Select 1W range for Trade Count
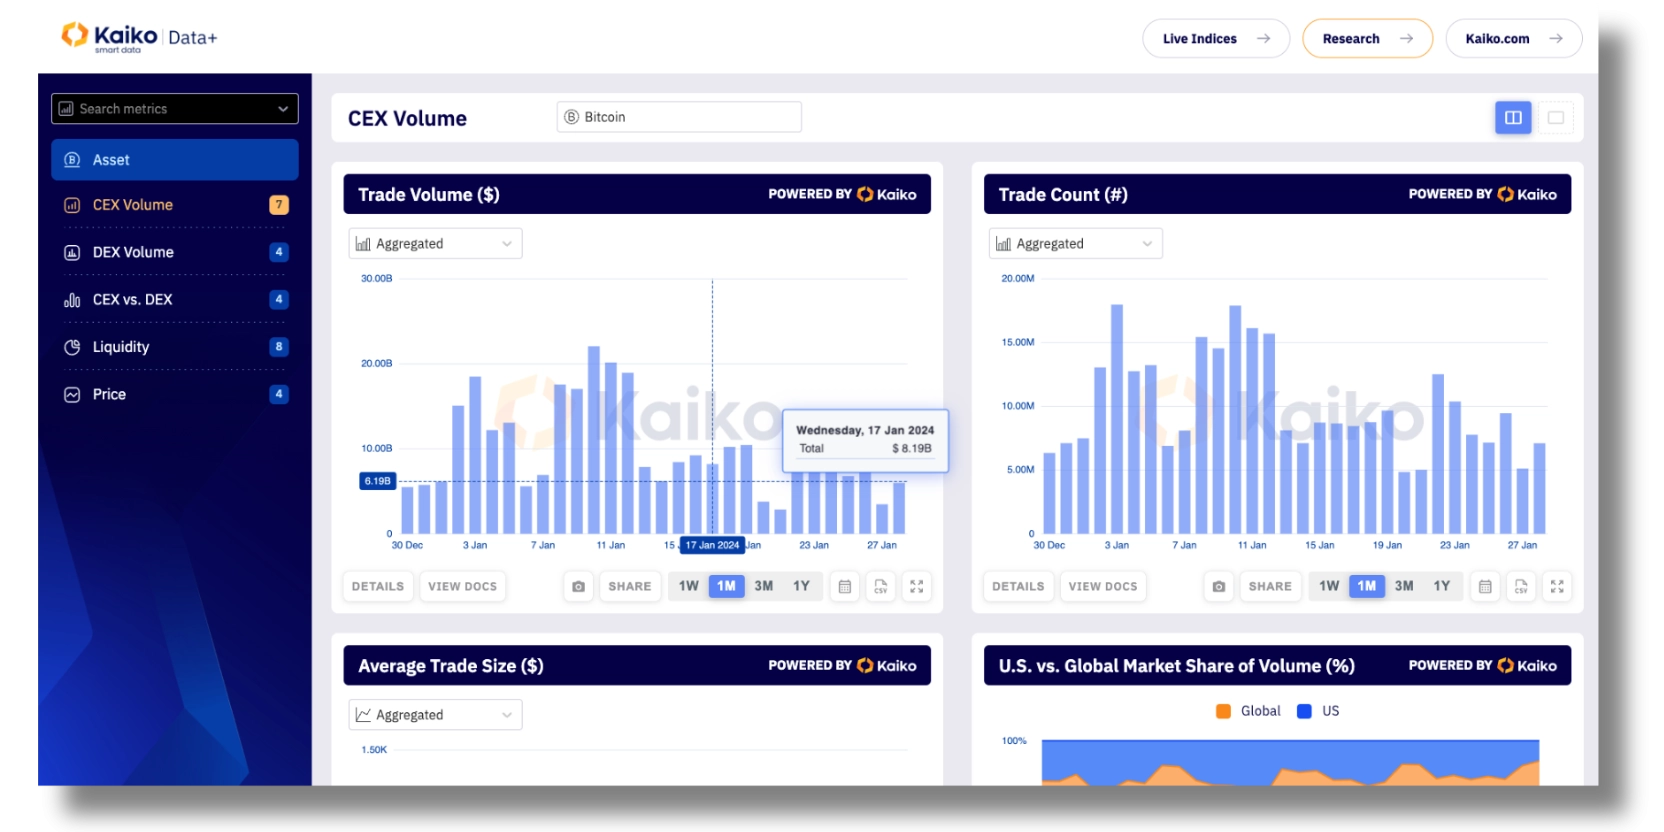The image size is (1664, 832). point(1329,586)
